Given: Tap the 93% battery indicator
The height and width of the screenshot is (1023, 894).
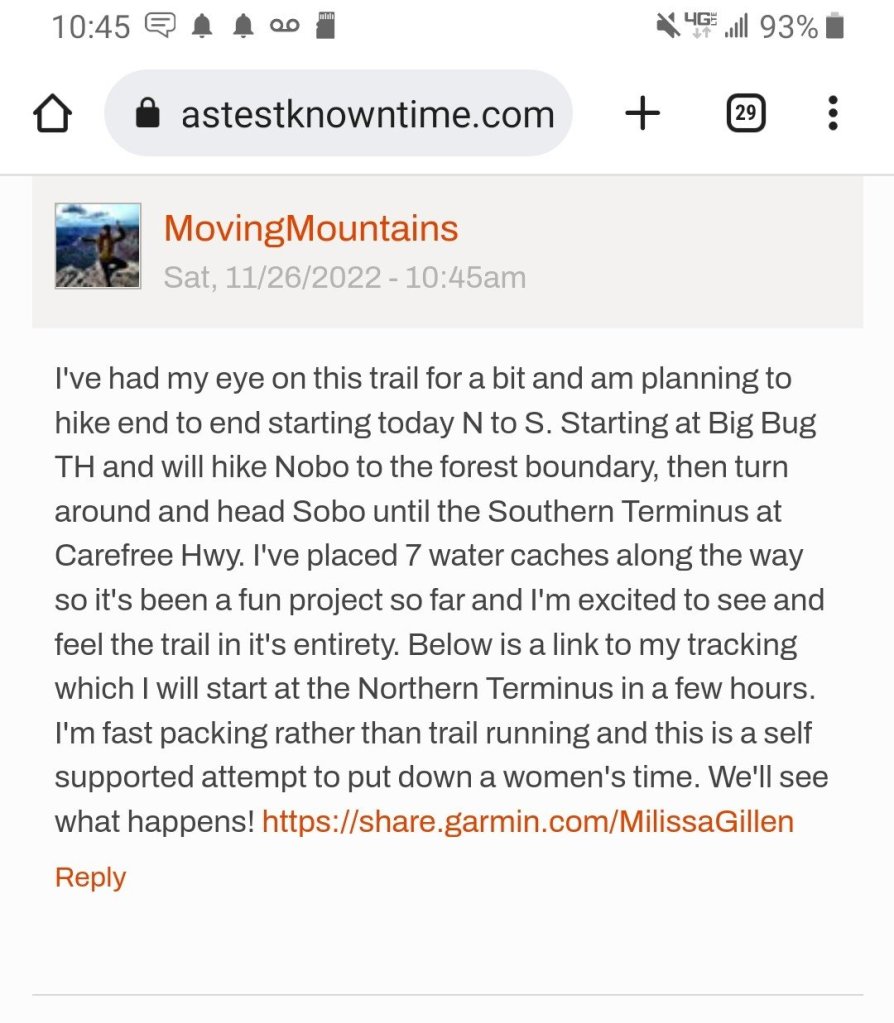Looking at the screenshot, I should click(x=802, y=26).
